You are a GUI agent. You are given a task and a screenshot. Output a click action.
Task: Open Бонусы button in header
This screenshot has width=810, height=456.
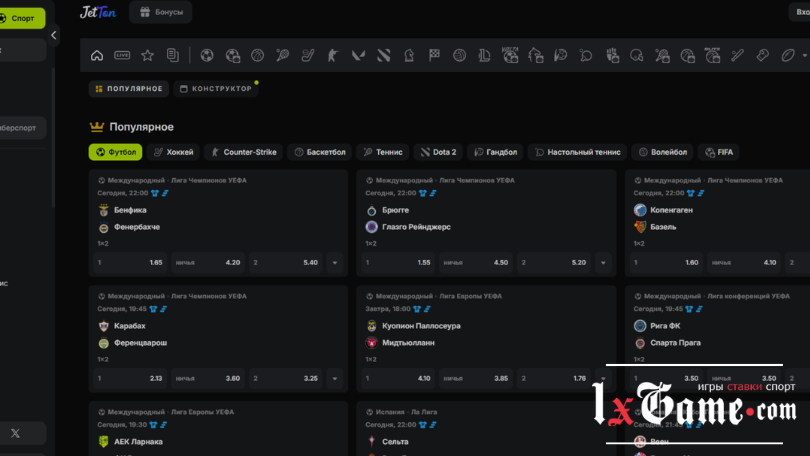pos(161,12)
